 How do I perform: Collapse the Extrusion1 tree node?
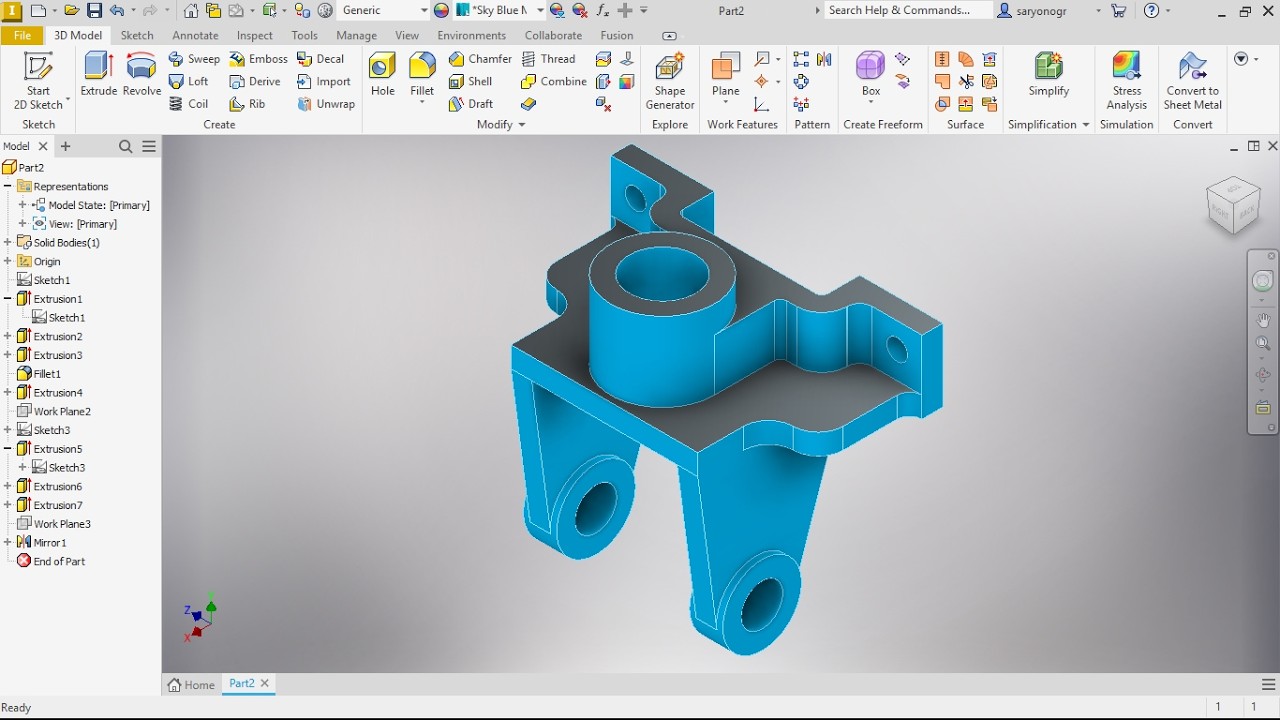(8, 299)
